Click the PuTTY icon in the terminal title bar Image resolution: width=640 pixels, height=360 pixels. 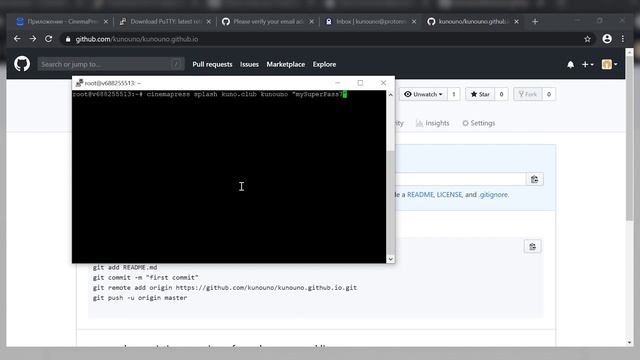pyautogui.click(x=79, y=83)
